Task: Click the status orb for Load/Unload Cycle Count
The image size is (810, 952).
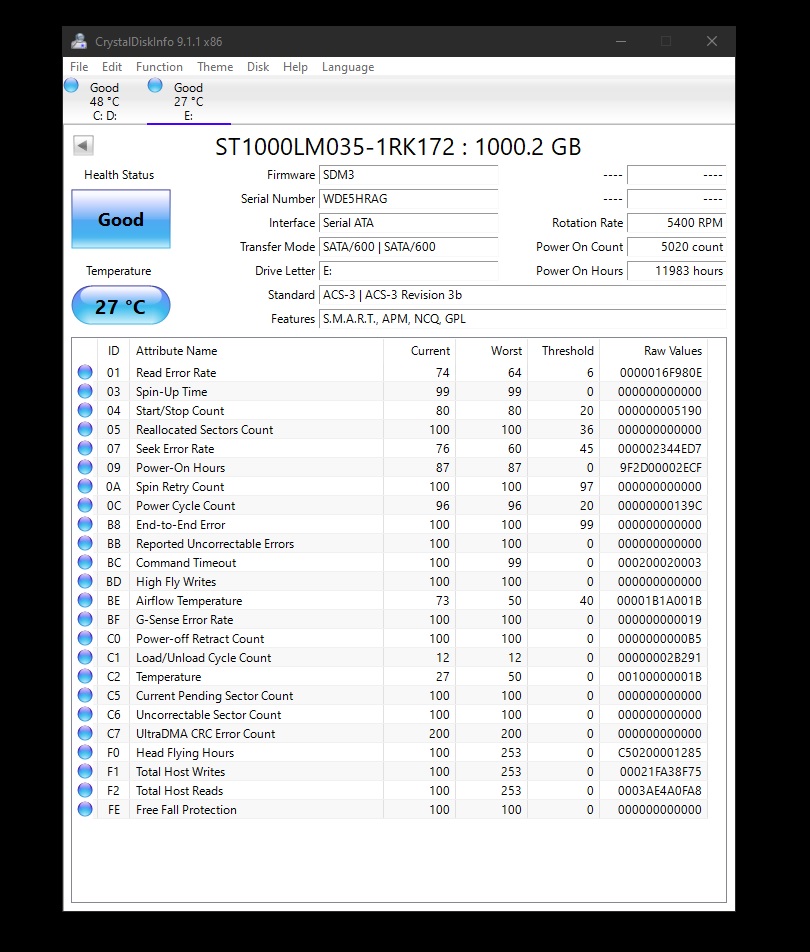Action: 85,658
